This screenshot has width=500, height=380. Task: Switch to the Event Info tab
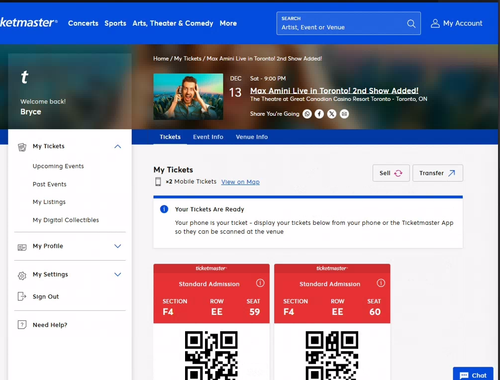pyautogui.click(x=208, y=137)
